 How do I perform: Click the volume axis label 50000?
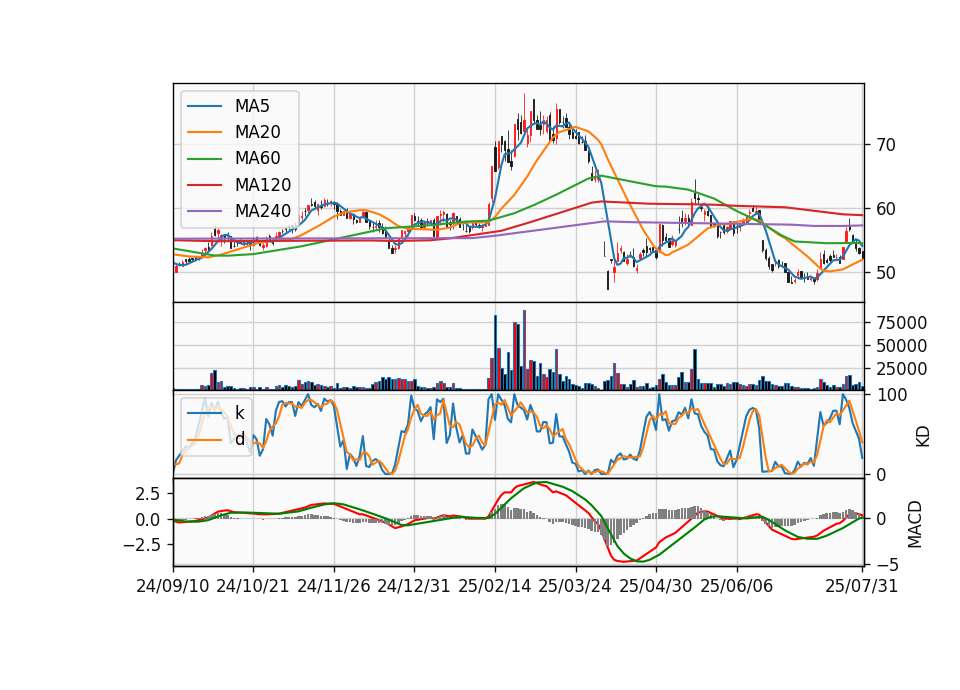coord(902,346)
